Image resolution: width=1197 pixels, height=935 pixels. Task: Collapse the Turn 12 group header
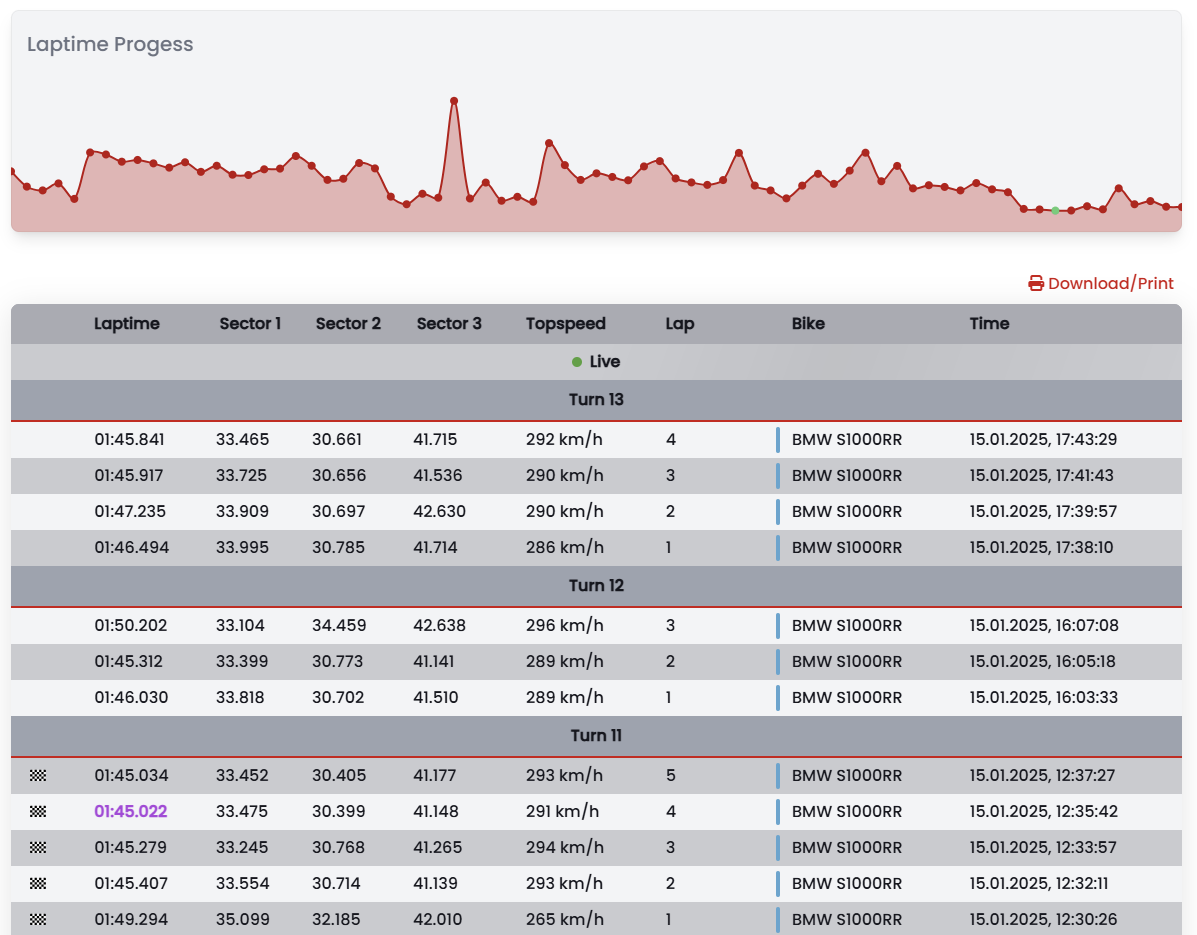(596, 586)
